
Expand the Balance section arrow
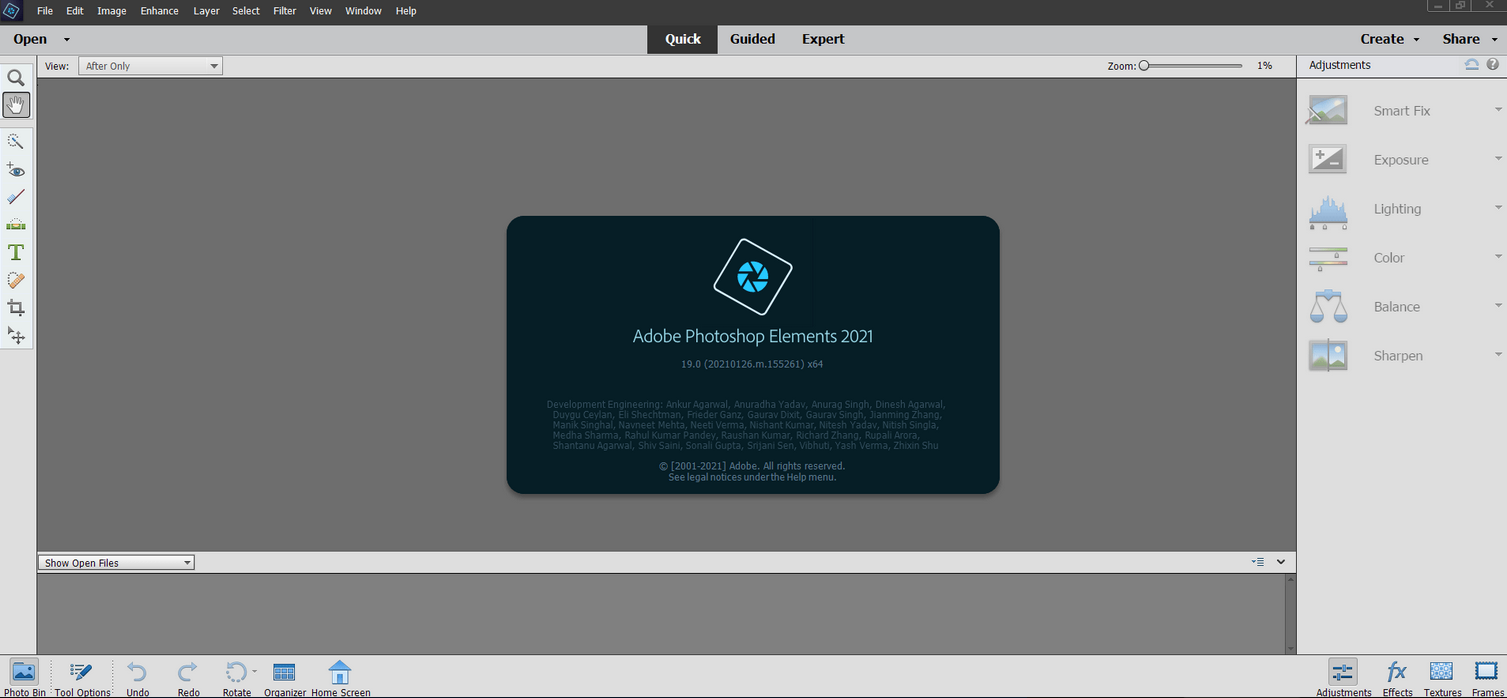click(x=1498, y=305)
